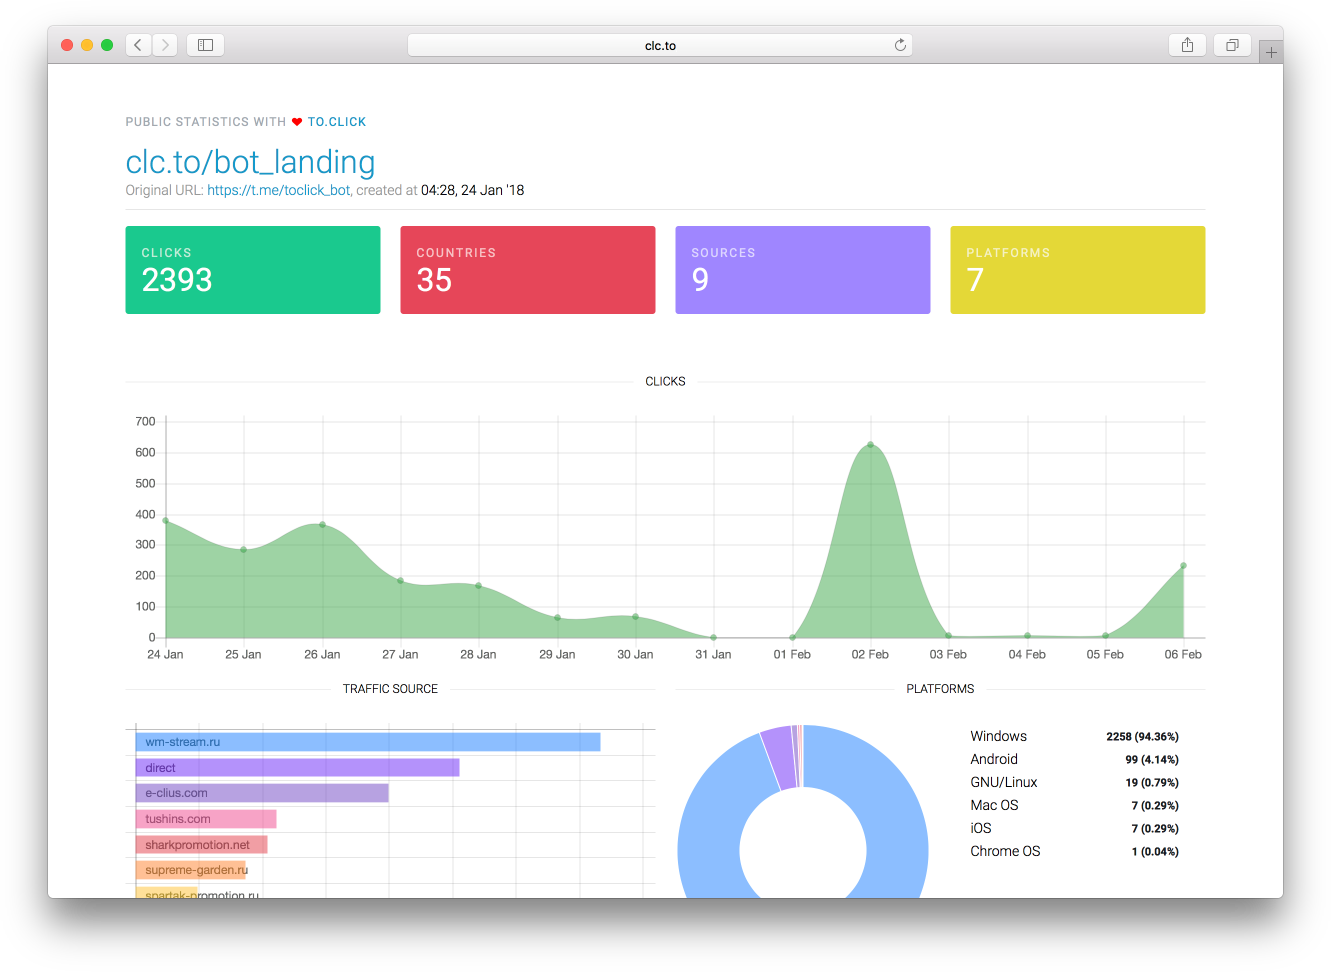The height and width of the screenshot is (972, 1331).
Task: Select the 28 Jan chart data point
Action: pos(479,586)
